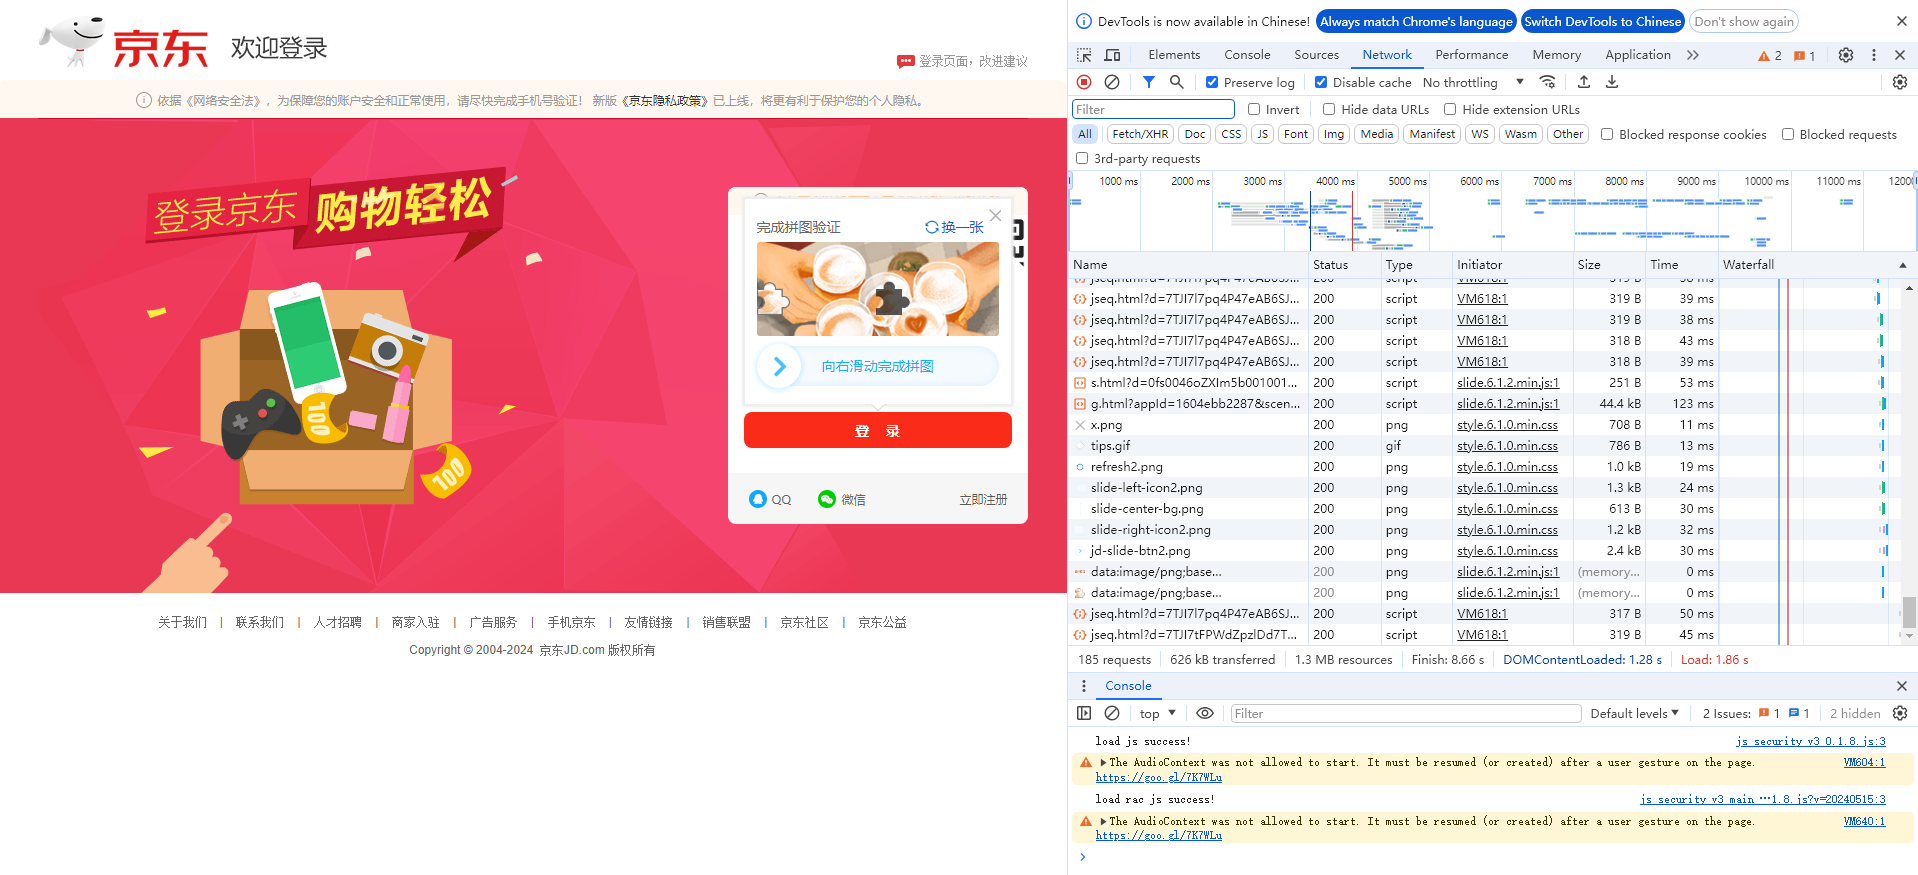Stop recording network log

pos(1084,82)
